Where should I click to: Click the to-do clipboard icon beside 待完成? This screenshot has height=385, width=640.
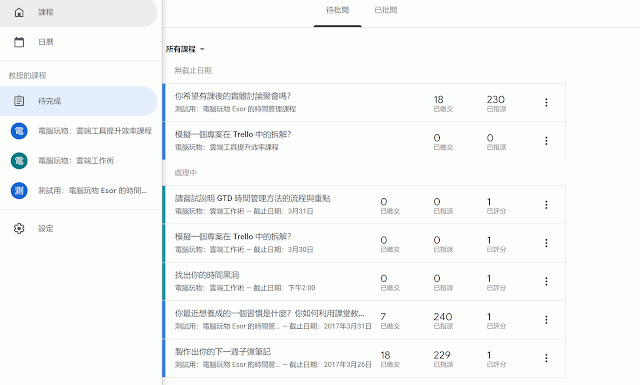(x=19, y=101)
